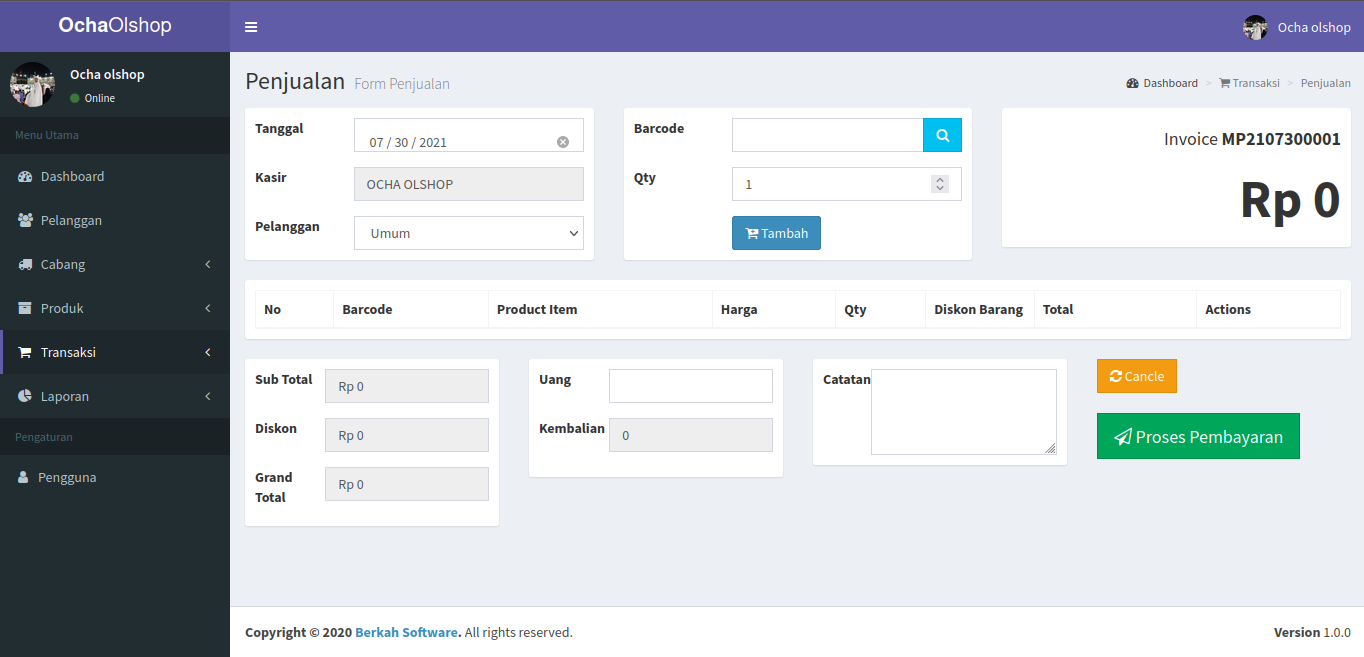Click the Proses Pembayaran button

tap(1198, 436)
